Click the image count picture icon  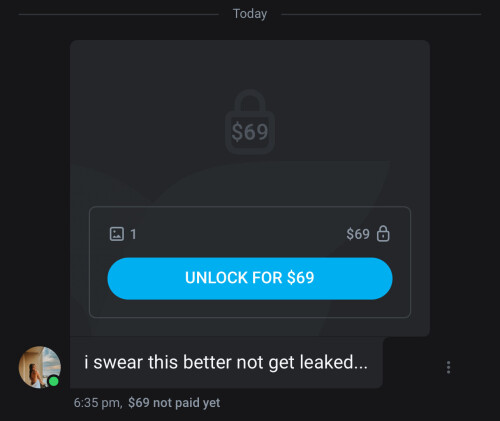point(117,234)
